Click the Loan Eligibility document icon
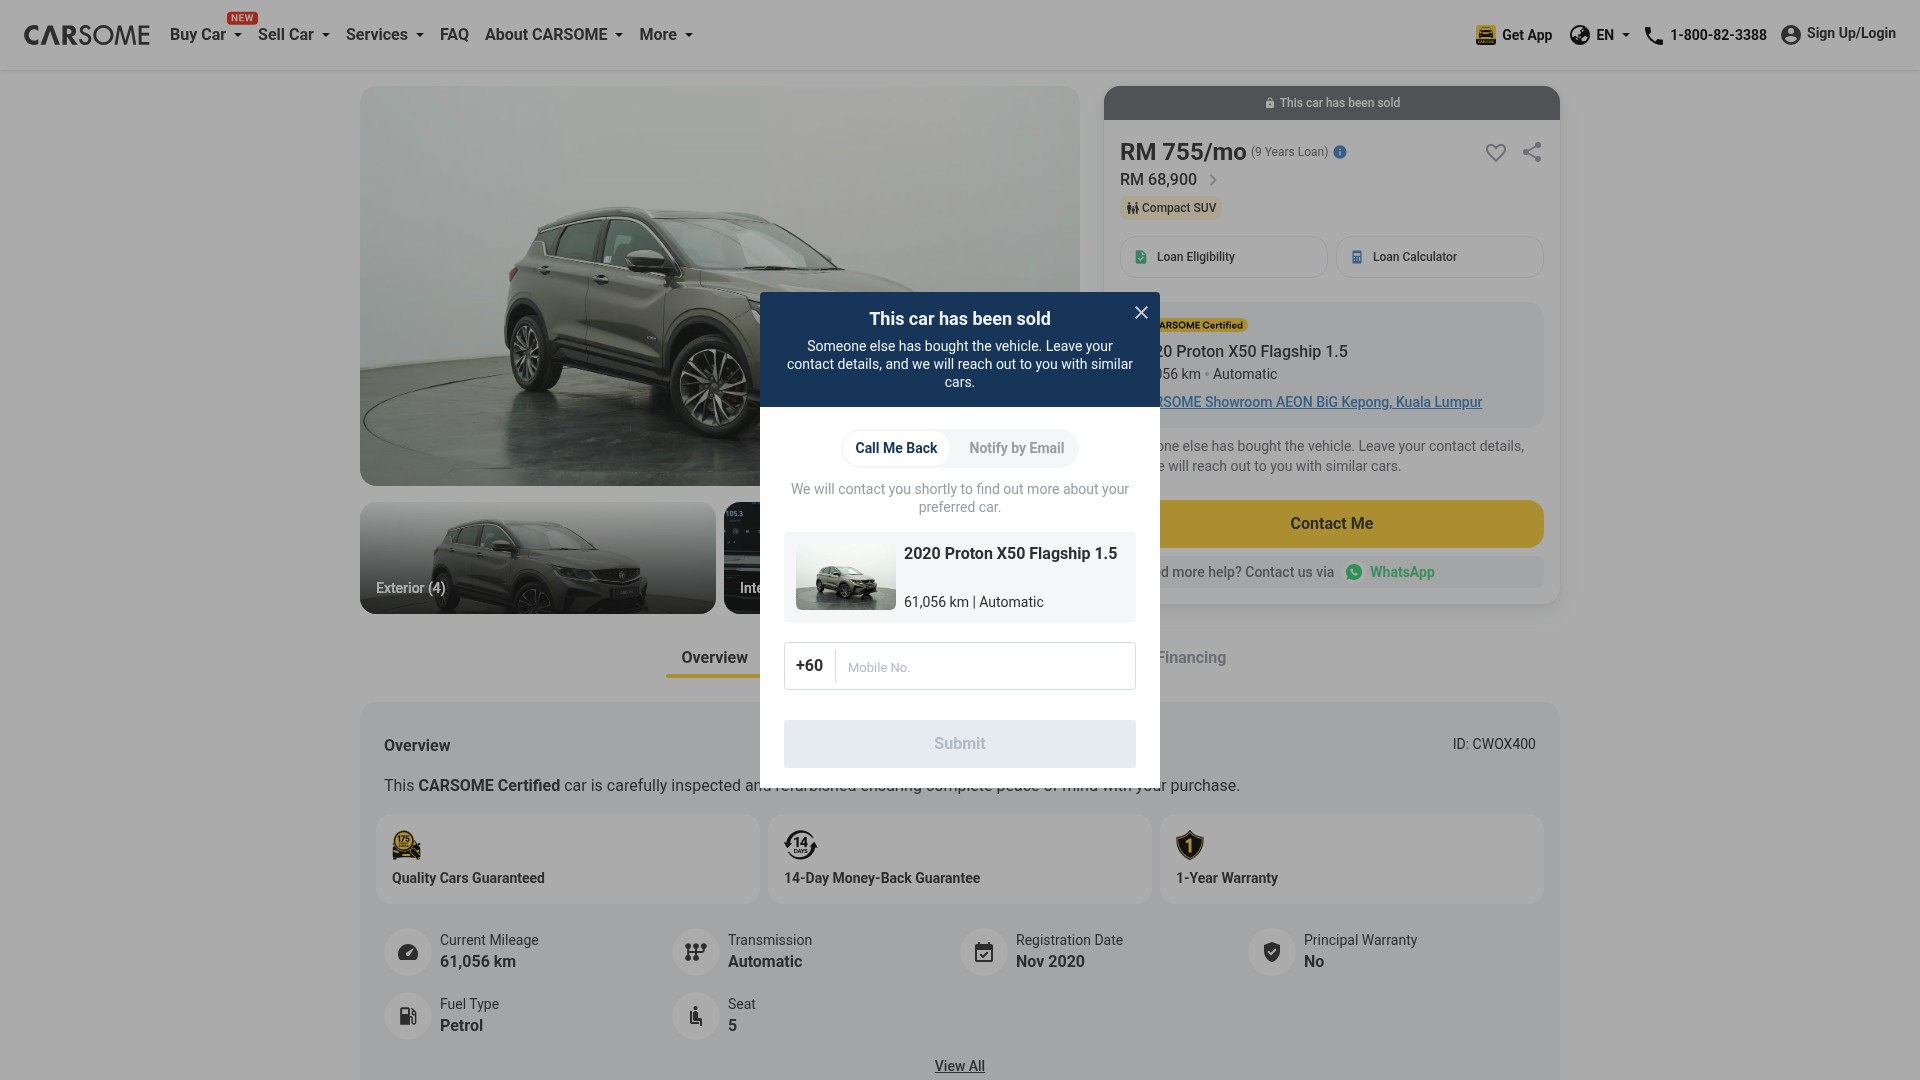1920x1080 pixels. [1141, 257]
